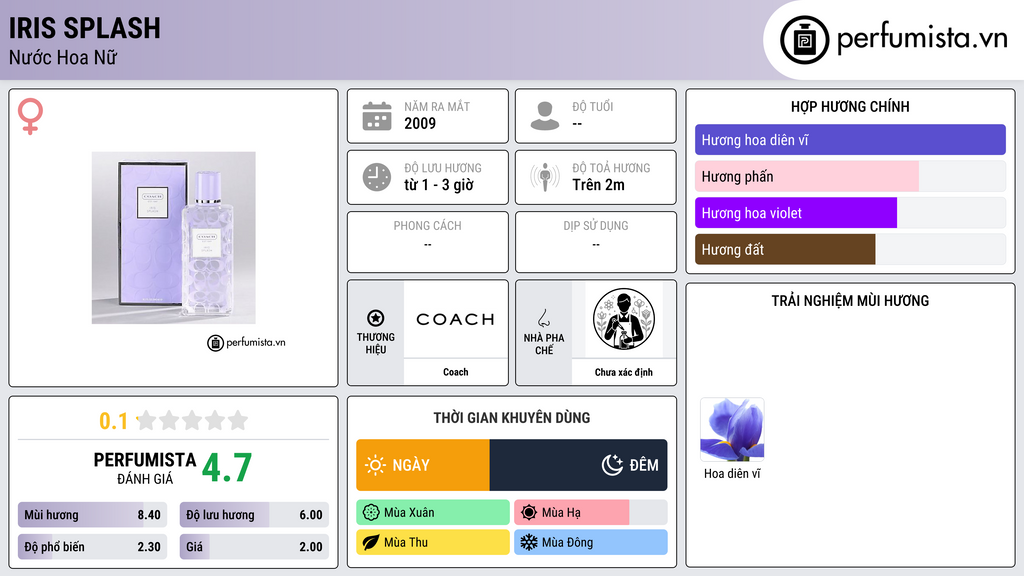Select the blue Mùa Đông season bar
The height and width of the screenshot is (576, 1024).
click(591, 542)
